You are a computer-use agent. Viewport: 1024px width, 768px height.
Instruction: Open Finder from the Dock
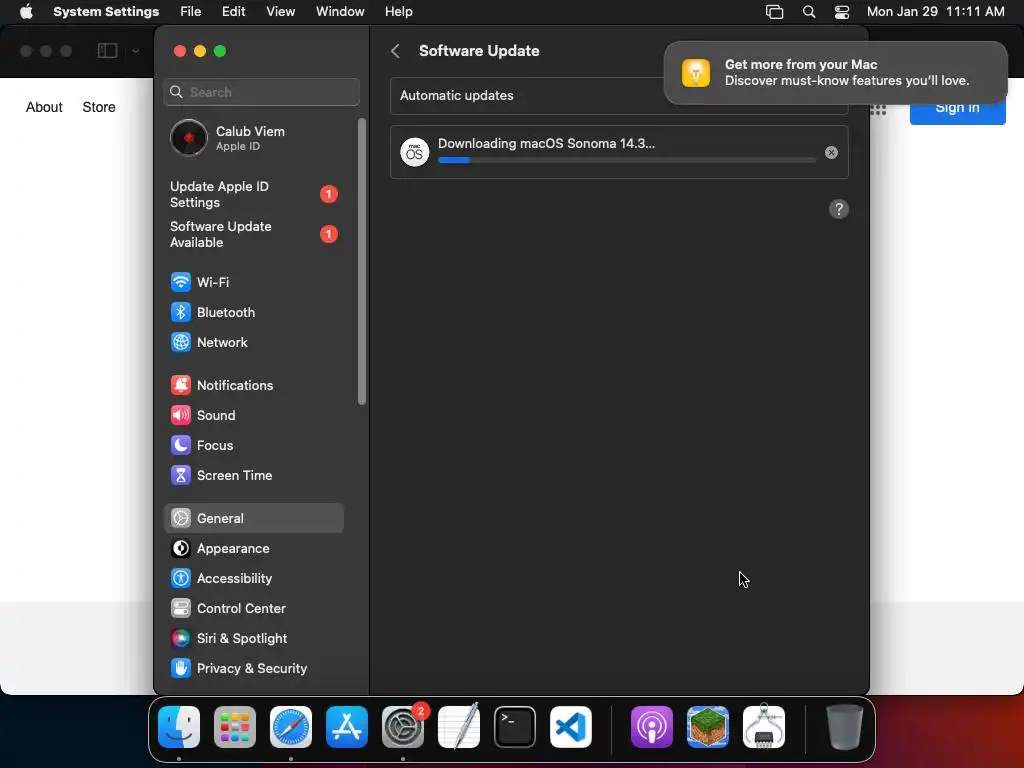[179, 727]
